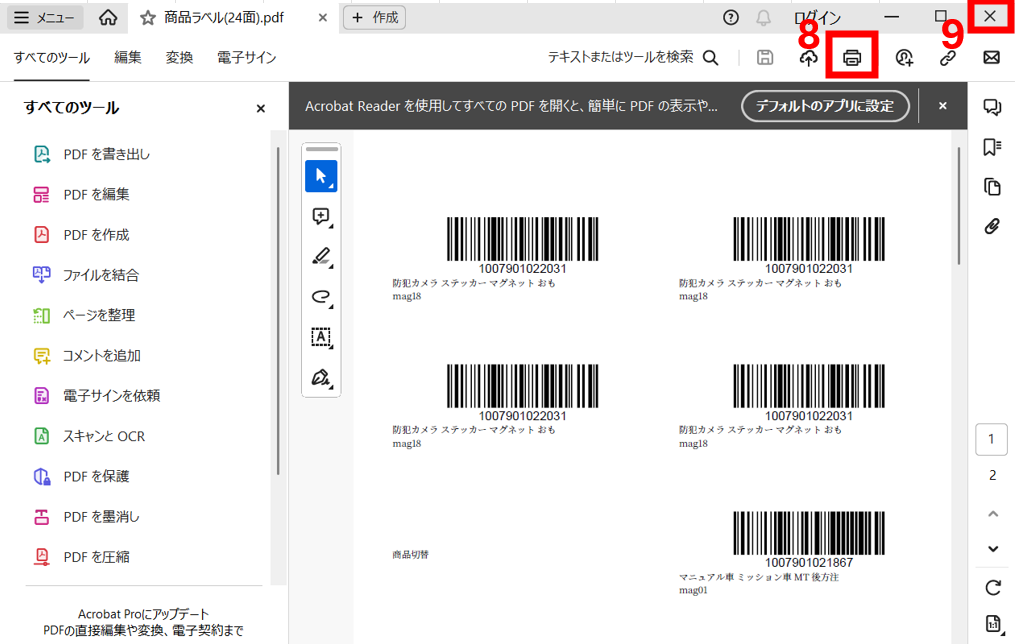Minimize the Acrobat Reader window
This screenshot has height=644, width=1015.
point(892,17)
